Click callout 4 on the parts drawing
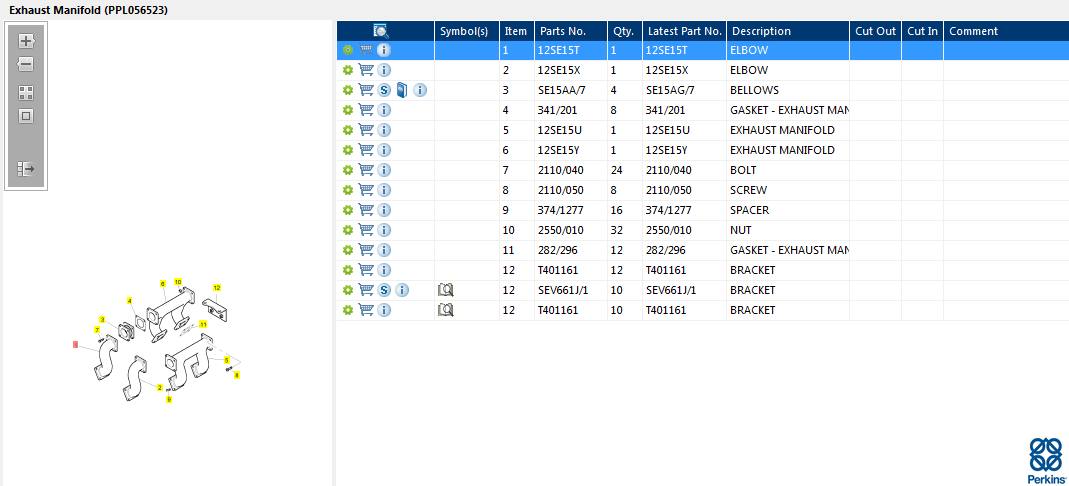Screen dimensions: 1069x486 pyautogui.click(x=130, y=301)
